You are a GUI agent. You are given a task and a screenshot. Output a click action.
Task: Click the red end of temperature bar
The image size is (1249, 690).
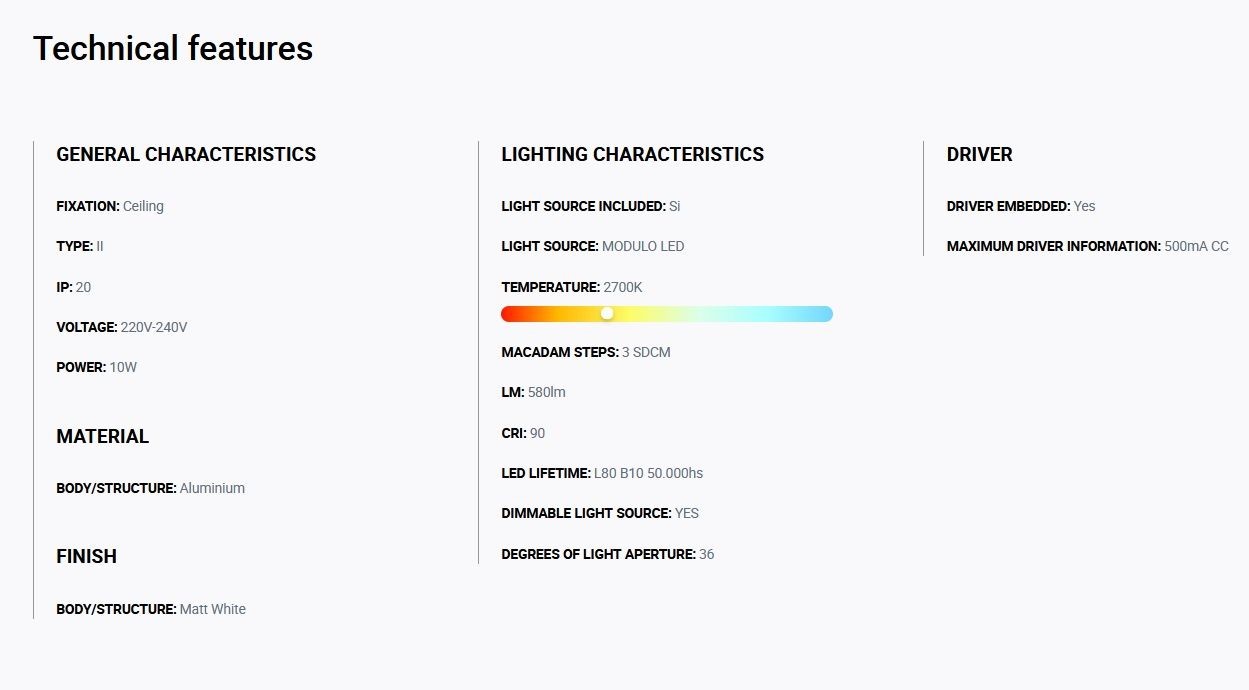point(511,314)
